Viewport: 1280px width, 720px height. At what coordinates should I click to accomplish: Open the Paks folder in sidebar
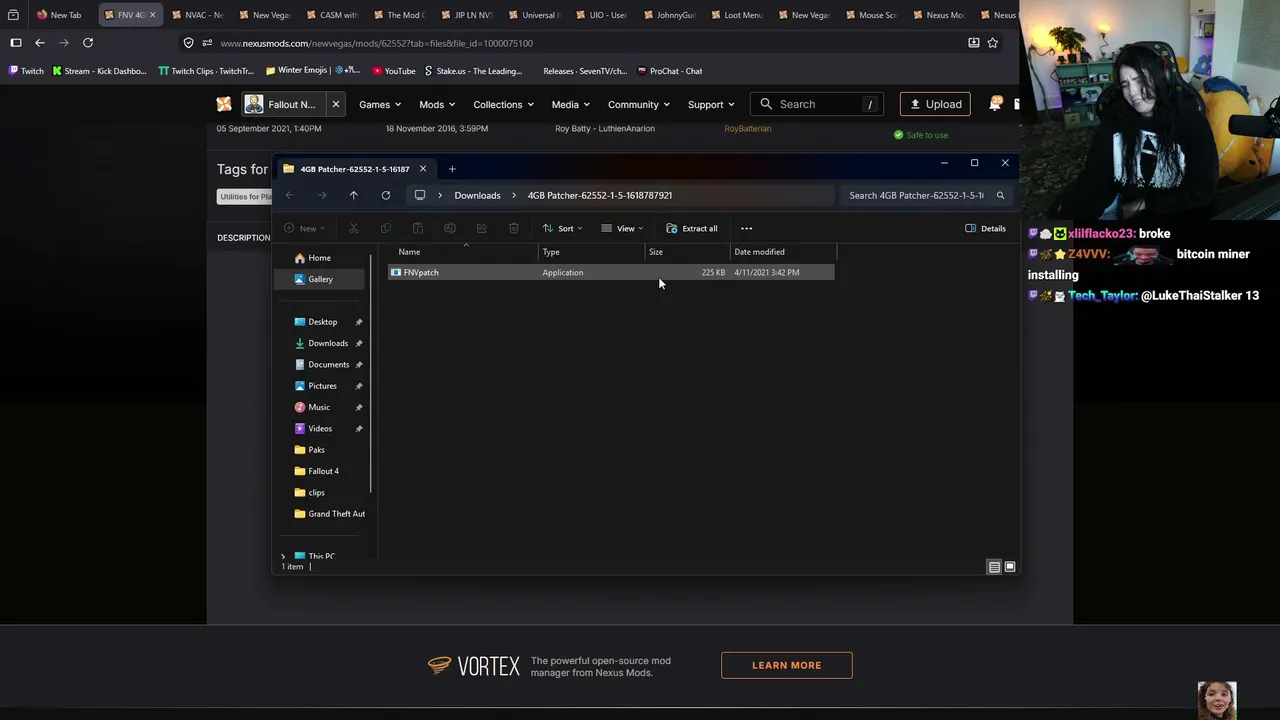[x=316, y=450]
